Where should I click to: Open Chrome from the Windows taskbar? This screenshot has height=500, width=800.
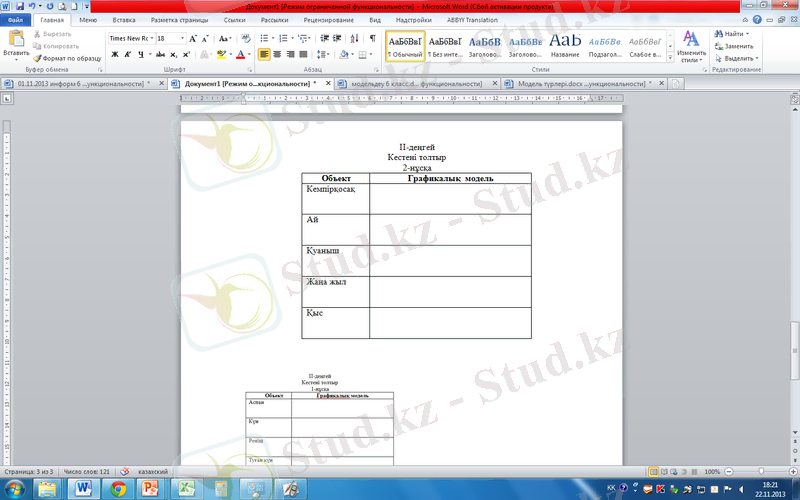[x=118, y=488]
